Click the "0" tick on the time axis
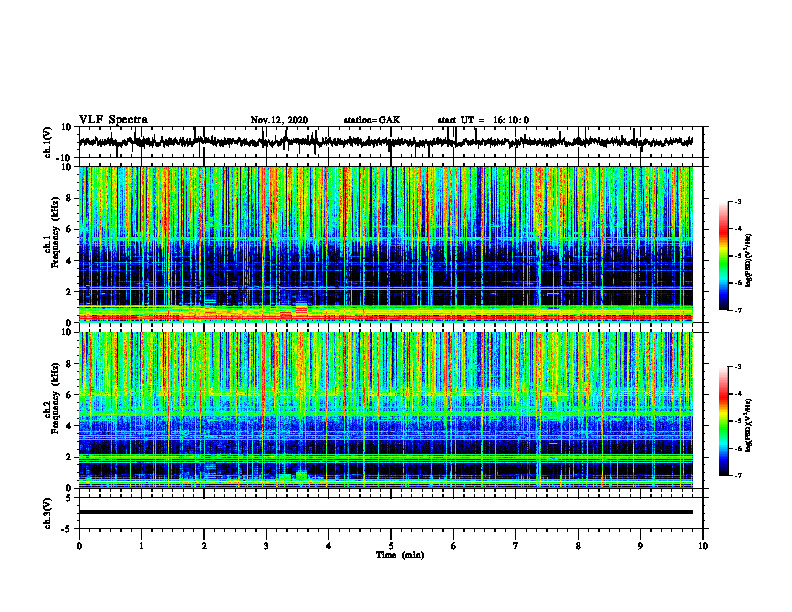The image size is (792, 612). click(x=79, y=546)
